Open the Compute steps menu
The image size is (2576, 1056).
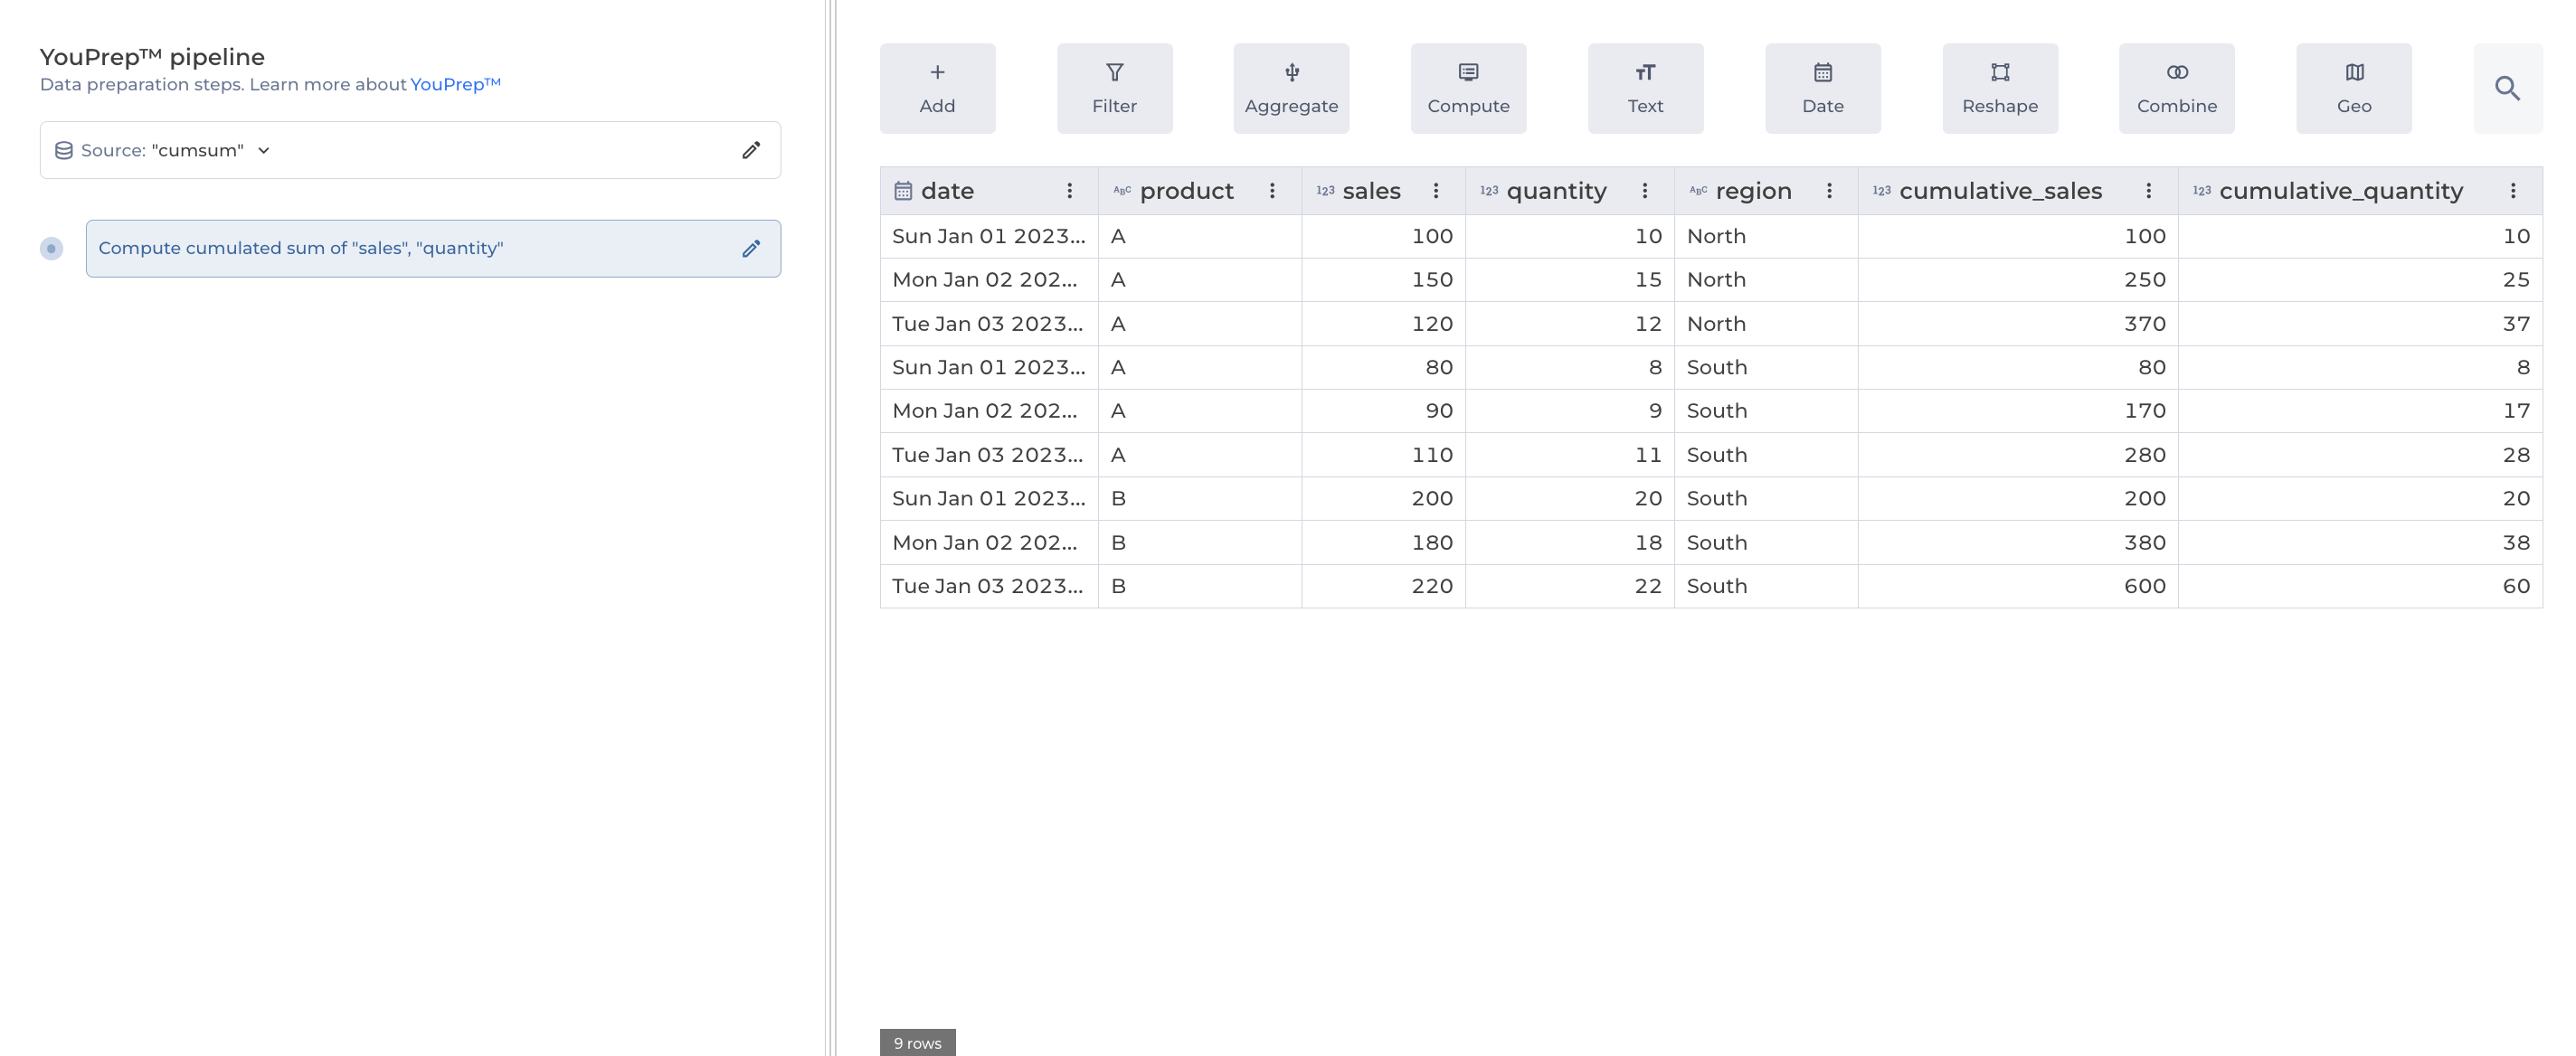pyautogui.click(x=1467, y=88)
